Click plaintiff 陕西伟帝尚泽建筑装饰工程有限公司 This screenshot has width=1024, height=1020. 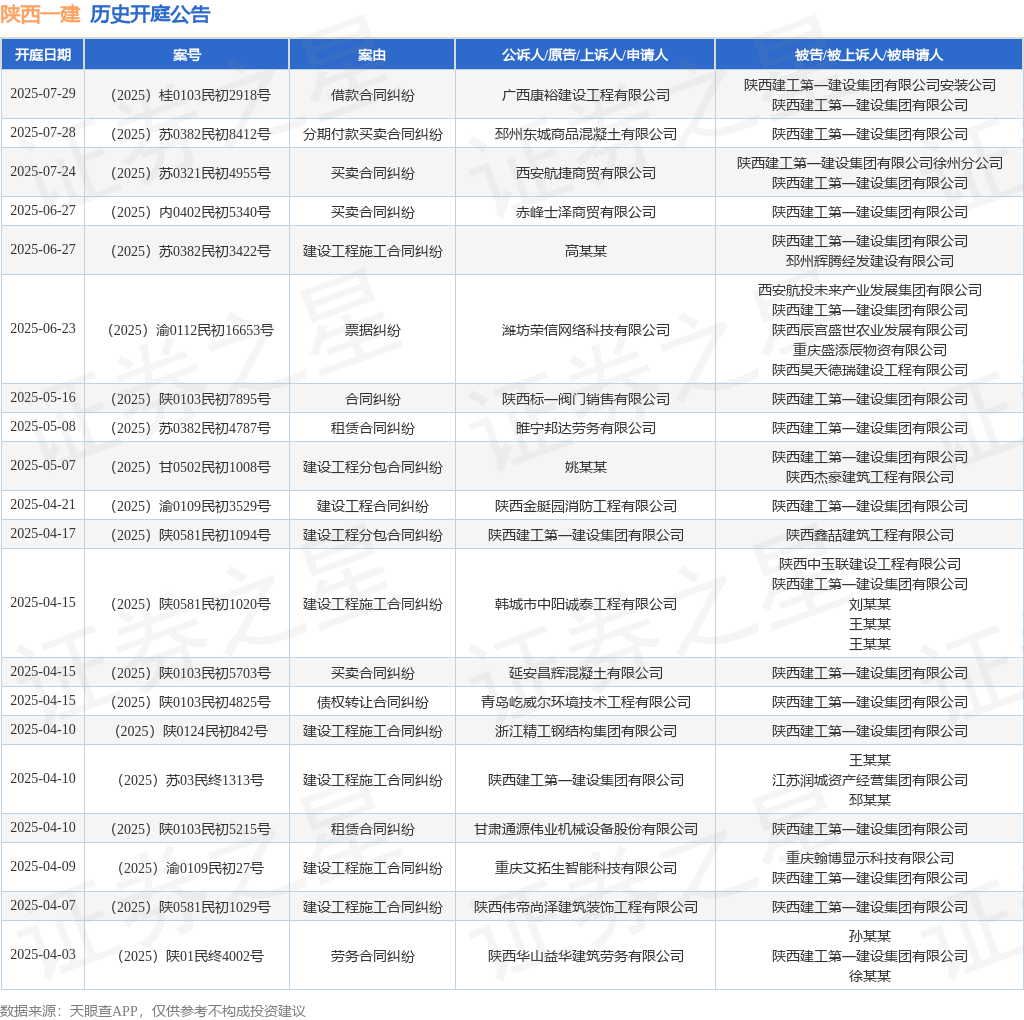[585, 908]
